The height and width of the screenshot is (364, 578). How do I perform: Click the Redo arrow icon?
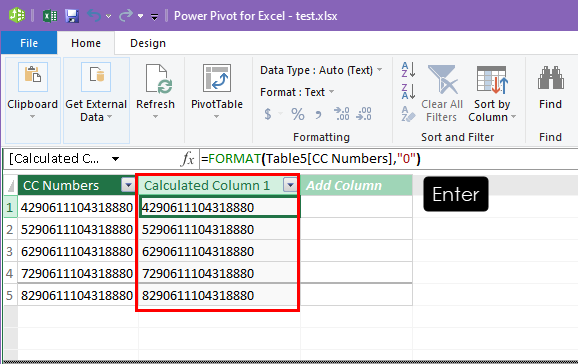[x=126, y=16]
